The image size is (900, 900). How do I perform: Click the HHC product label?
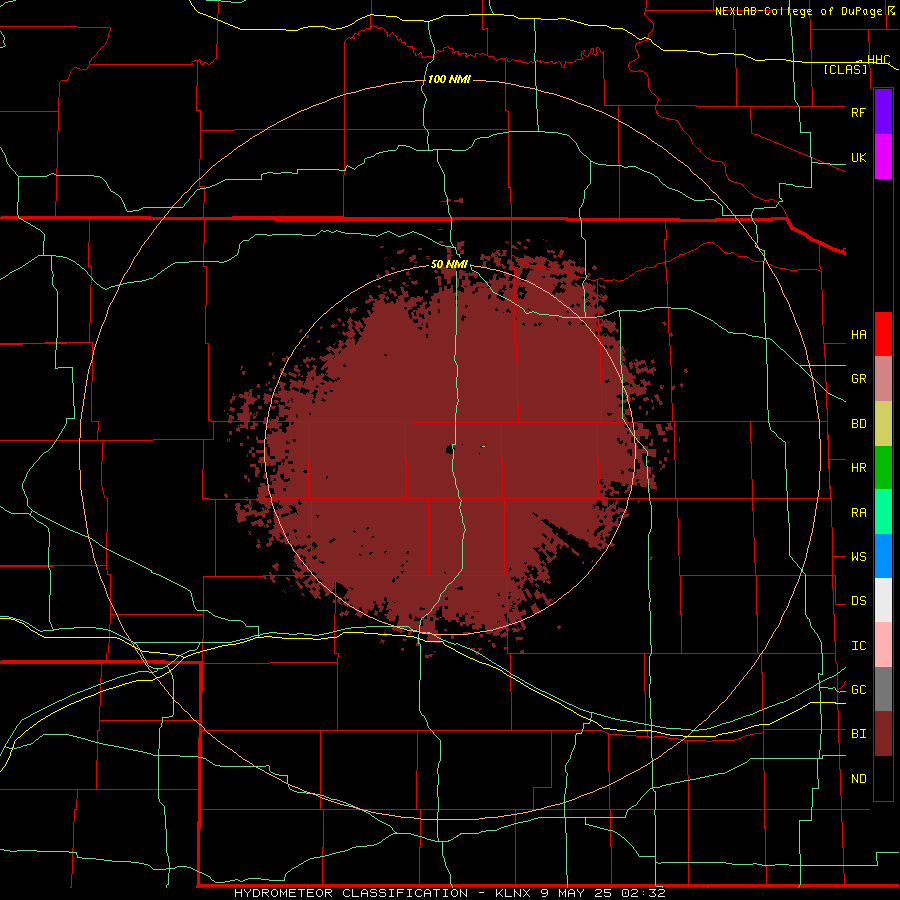[x=878, y=60]
